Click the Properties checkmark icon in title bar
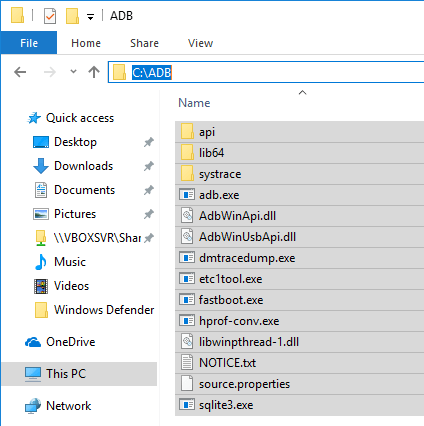The height and width of the screenshot is (426, 424). tap(50, 16)
